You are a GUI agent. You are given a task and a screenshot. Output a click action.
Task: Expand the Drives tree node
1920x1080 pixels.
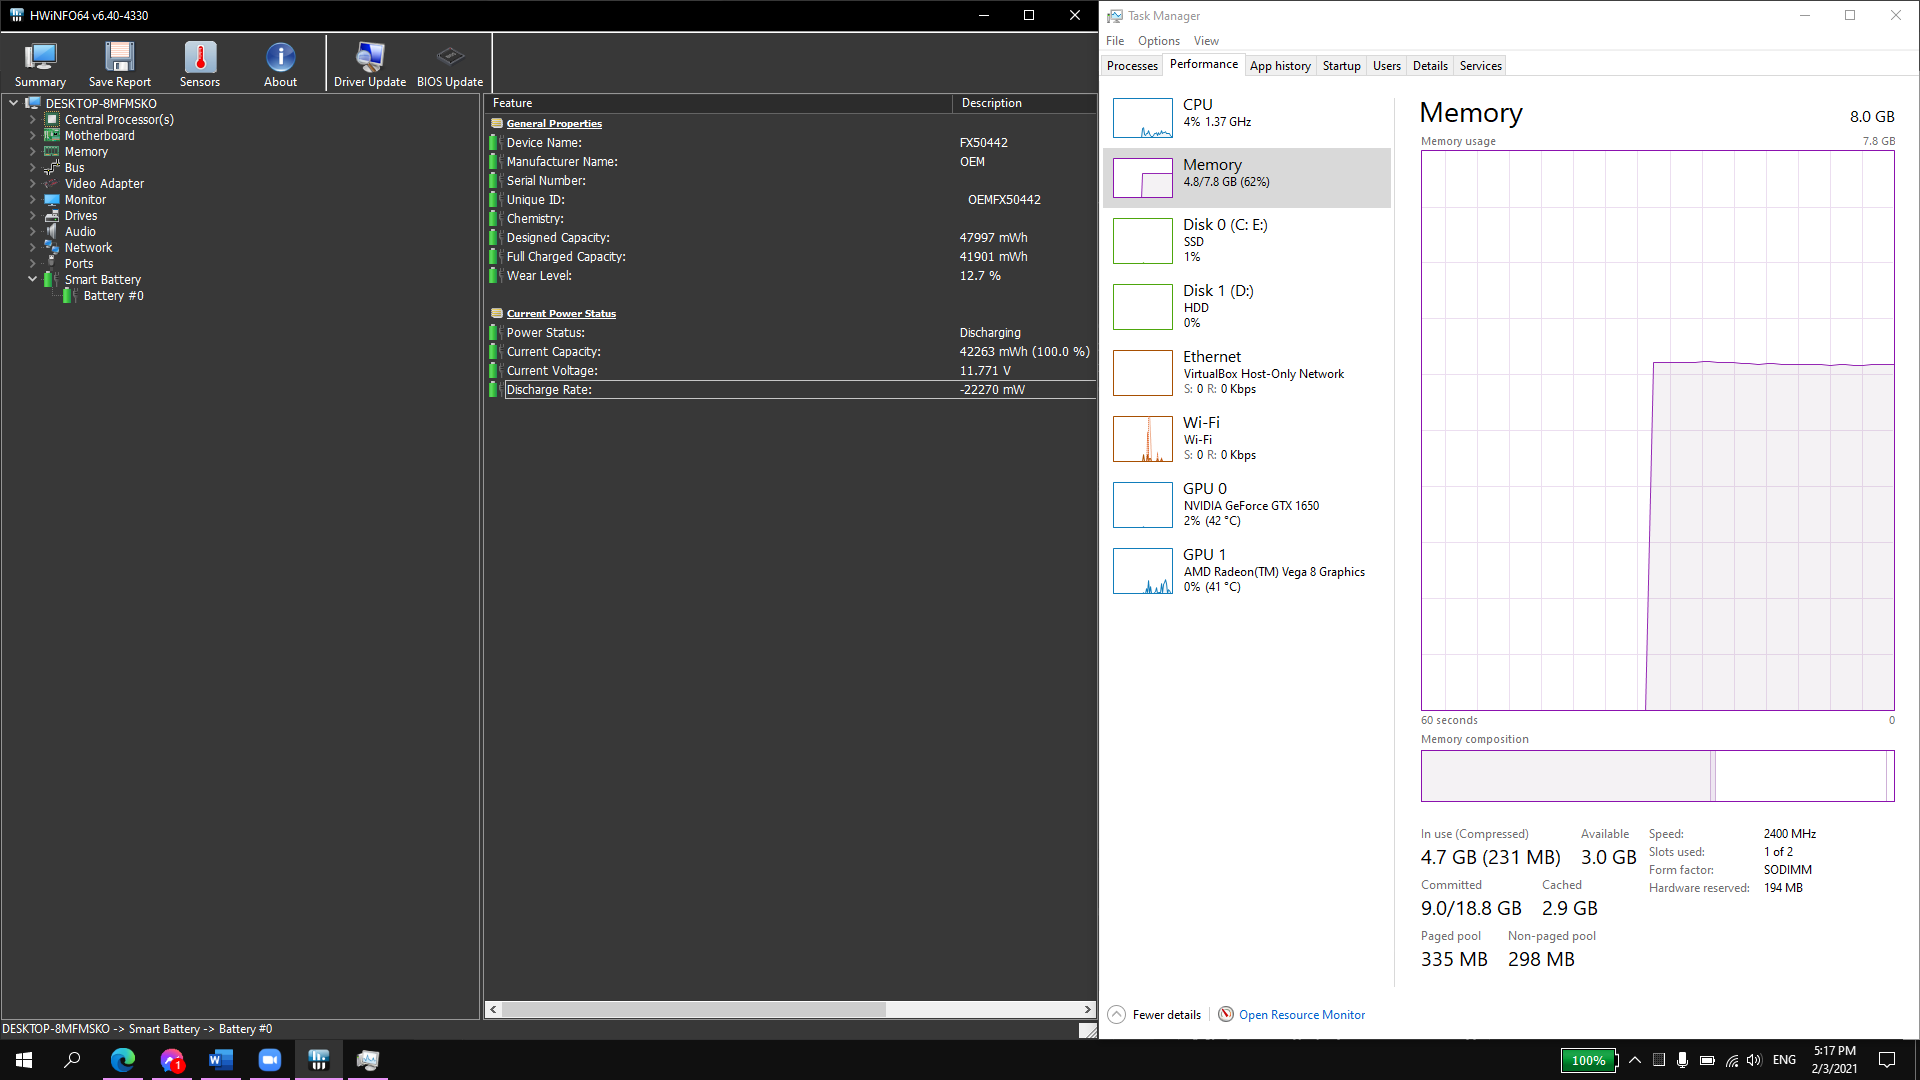tap(32, 215)
